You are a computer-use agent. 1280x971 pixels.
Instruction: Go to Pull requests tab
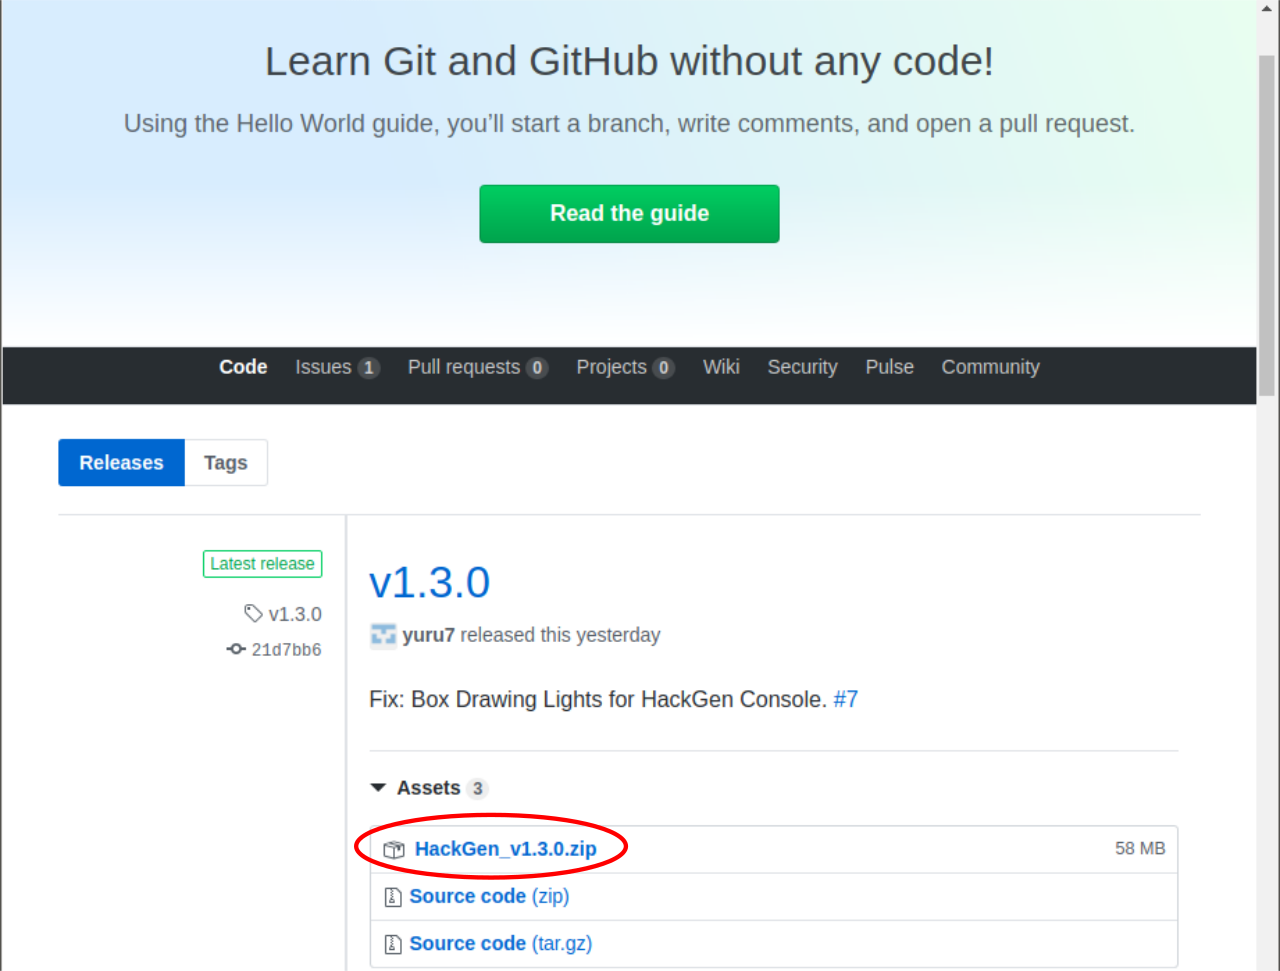pyautogui.click(x=478, y=367)
